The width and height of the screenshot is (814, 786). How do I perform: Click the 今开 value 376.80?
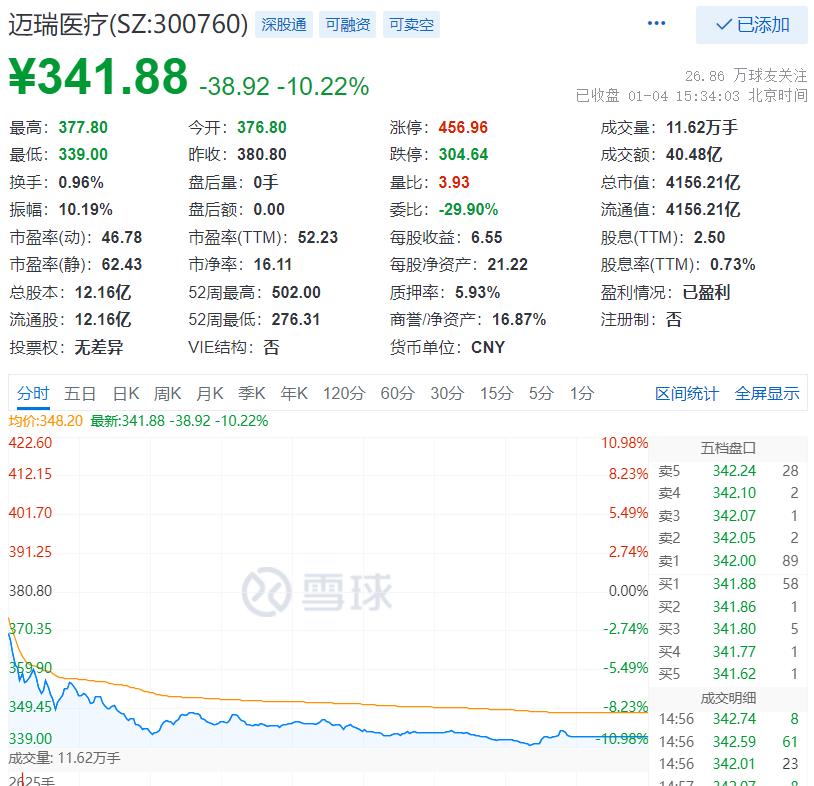[262, 127]
